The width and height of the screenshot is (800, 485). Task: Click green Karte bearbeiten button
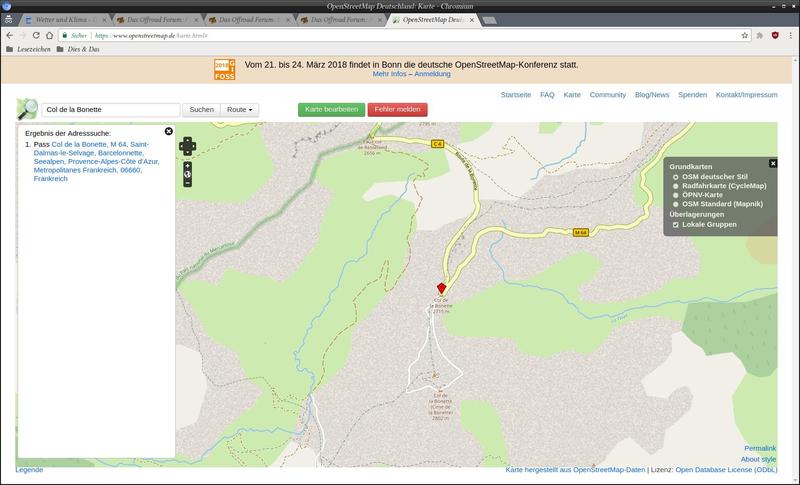coord(332,109)
